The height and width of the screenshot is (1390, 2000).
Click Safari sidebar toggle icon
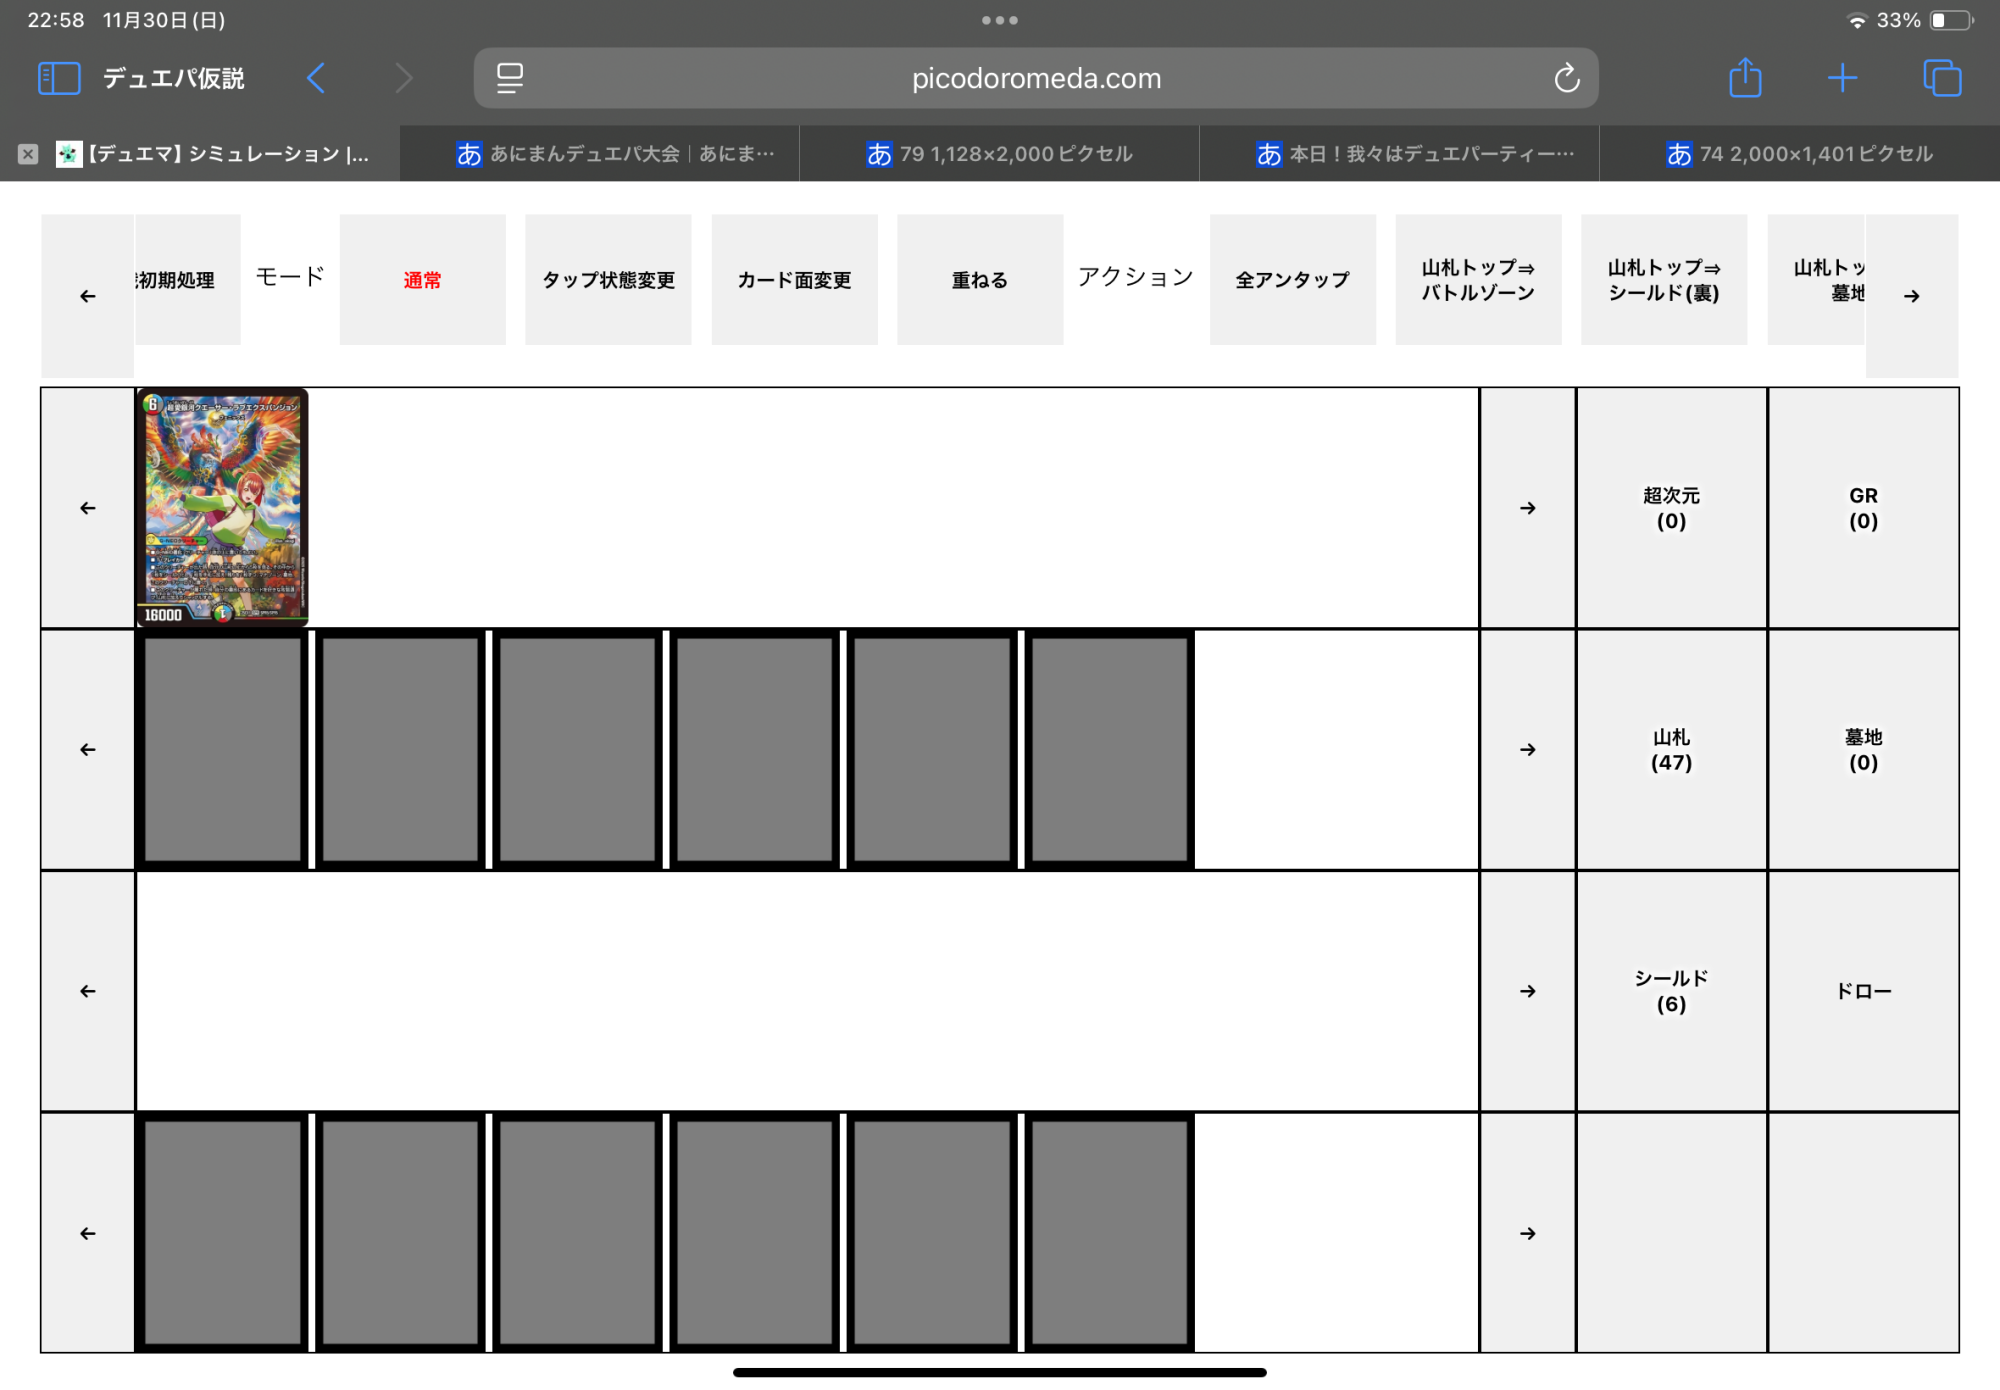coord(58,78)
